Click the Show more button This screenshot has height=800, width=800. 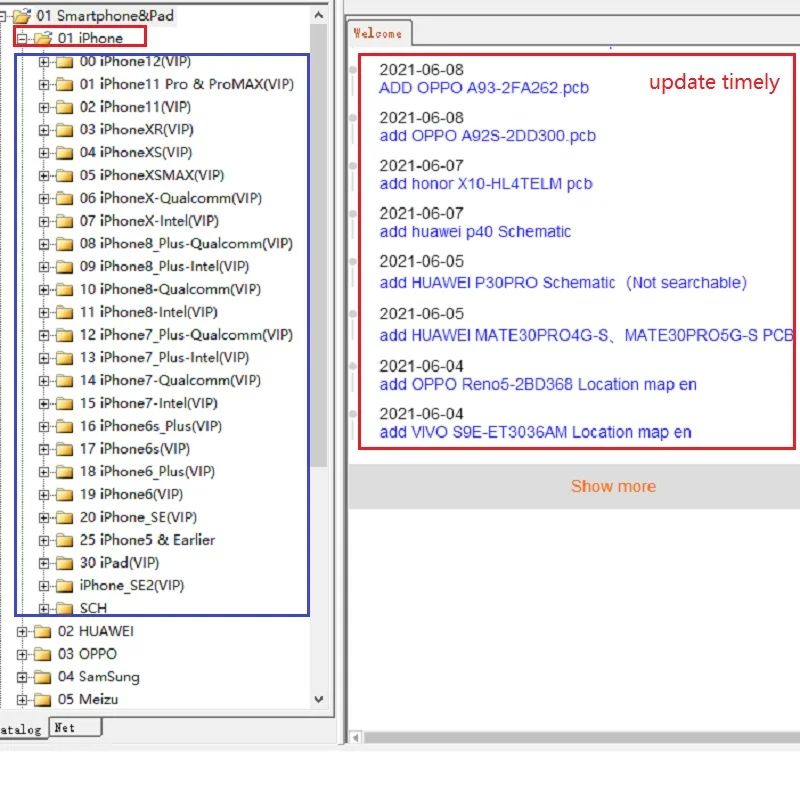(613, 486)
